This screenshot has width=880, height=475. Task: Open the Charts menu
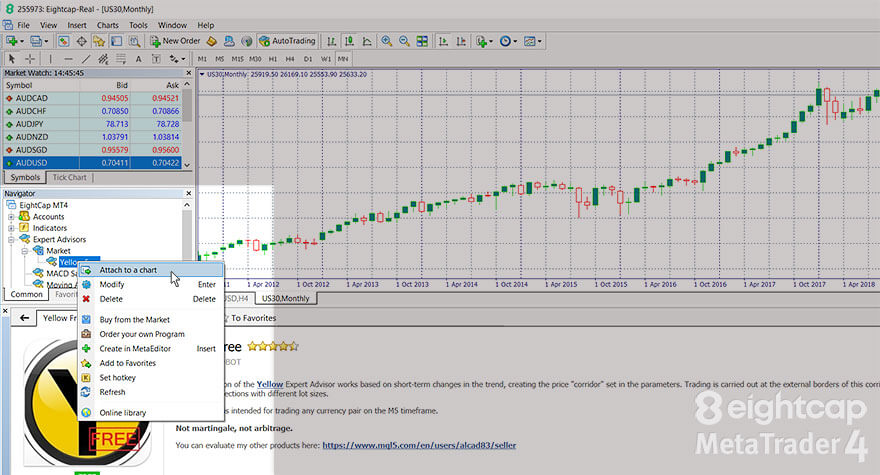[x=107, y=25]
